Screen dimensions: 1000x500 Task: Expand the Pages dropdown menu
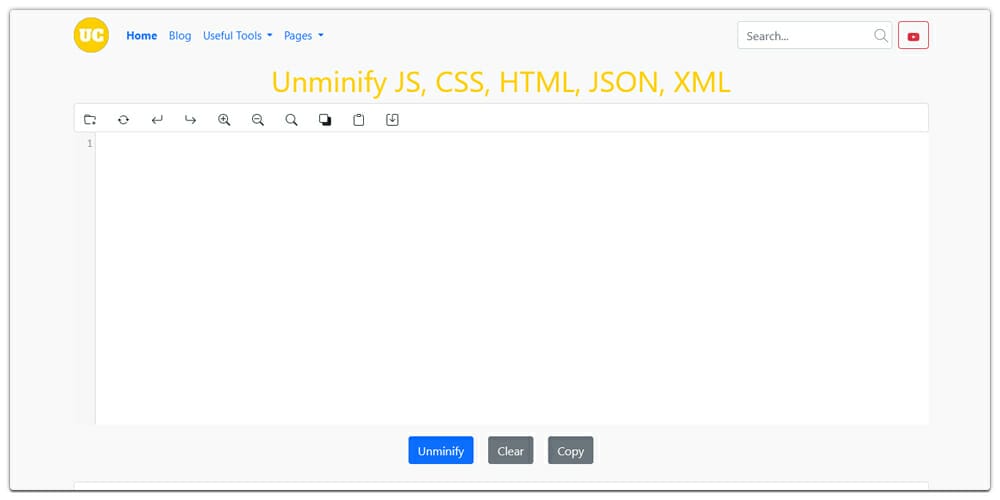(x=303, y=36)
